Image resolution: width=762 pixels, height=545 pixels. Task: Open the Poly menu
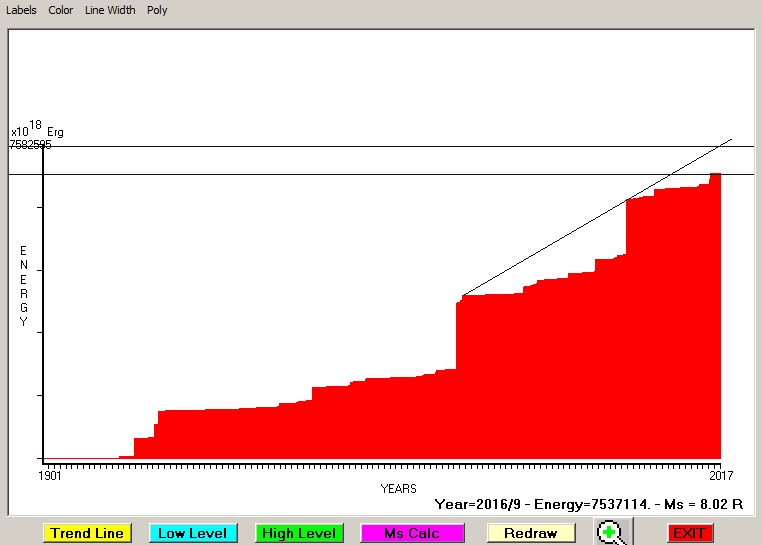(157, 10)
